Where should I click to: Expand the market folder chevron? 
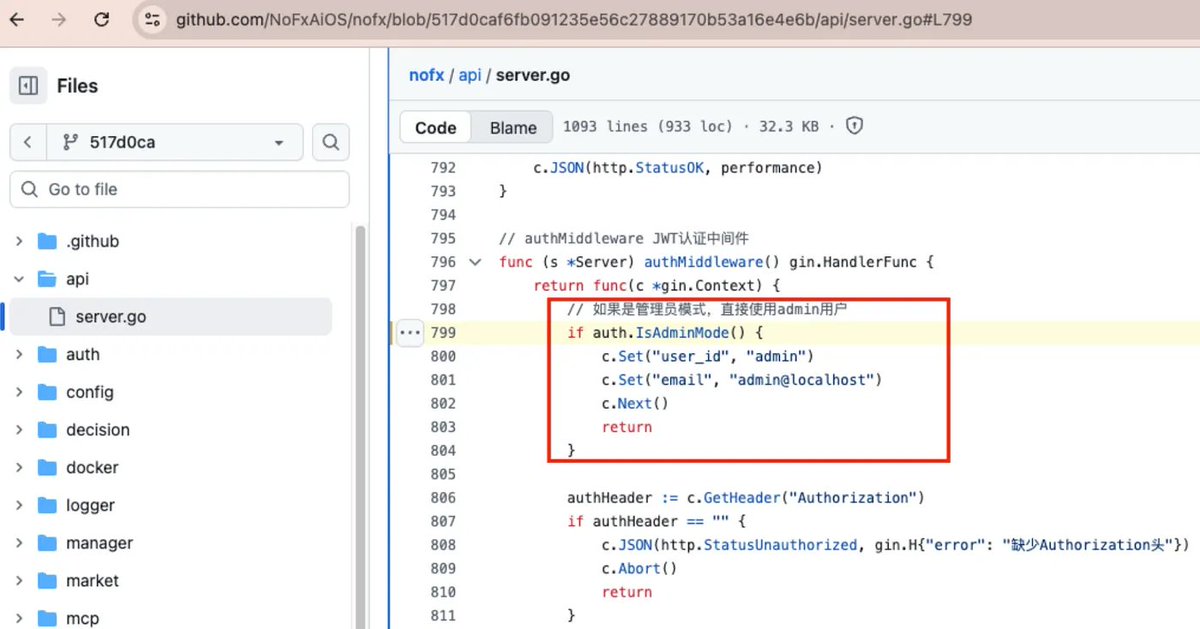tap(19, 581)
